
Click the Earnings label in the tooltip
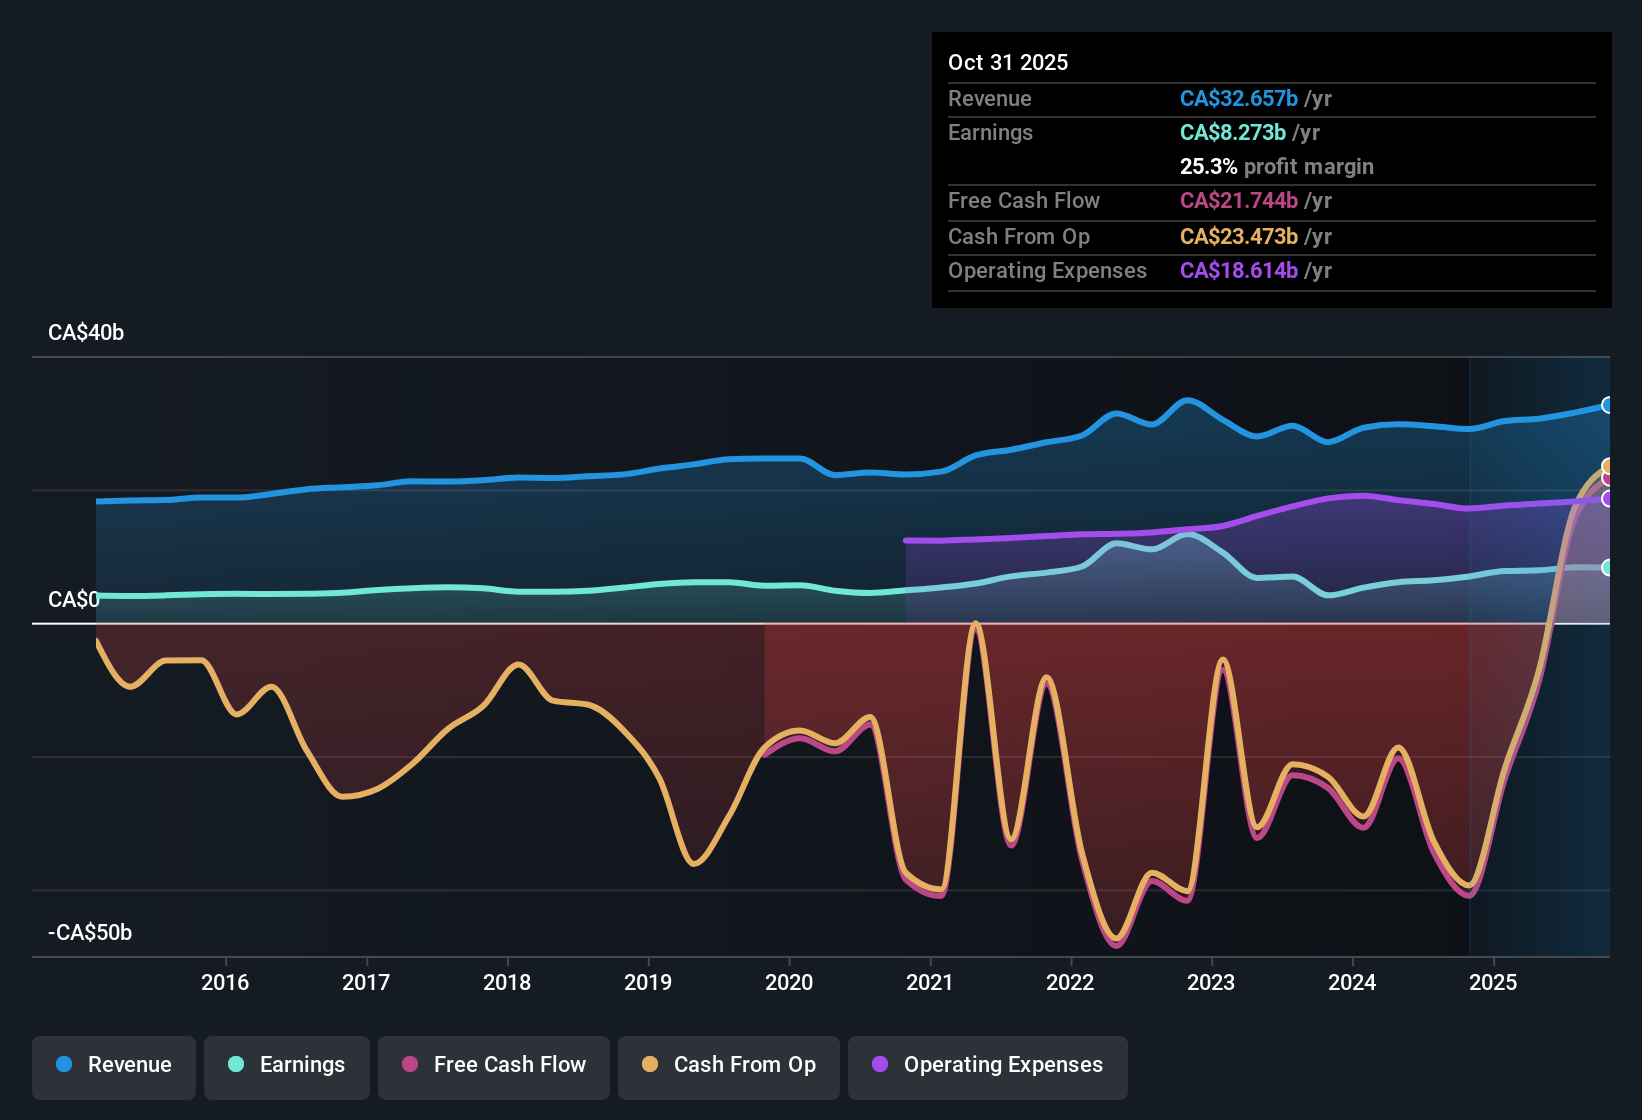point(991,132)
